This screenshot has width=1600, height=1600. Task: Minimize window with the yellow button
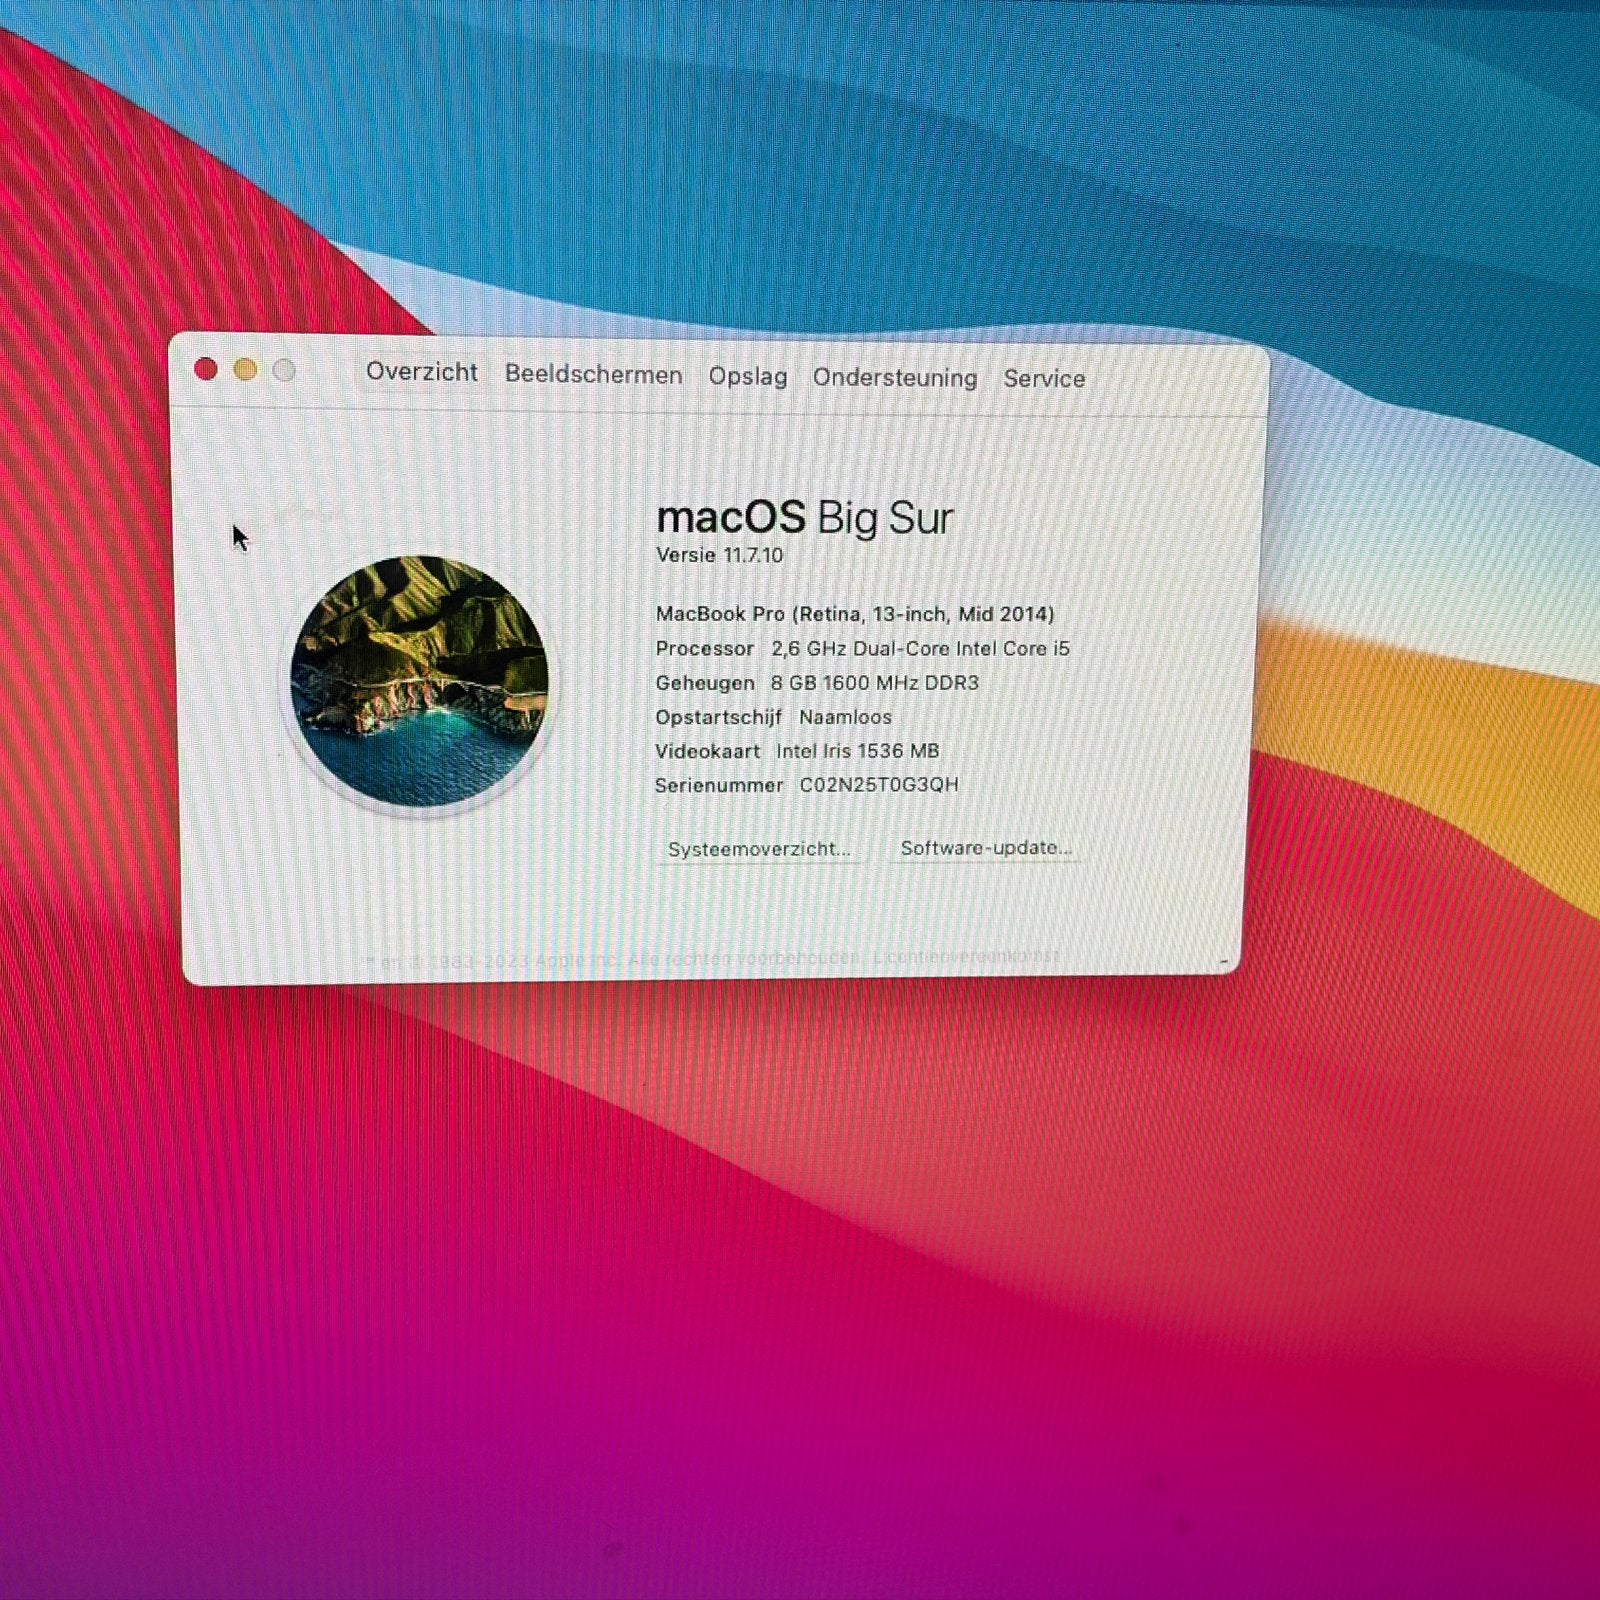(x=245, y=370)
